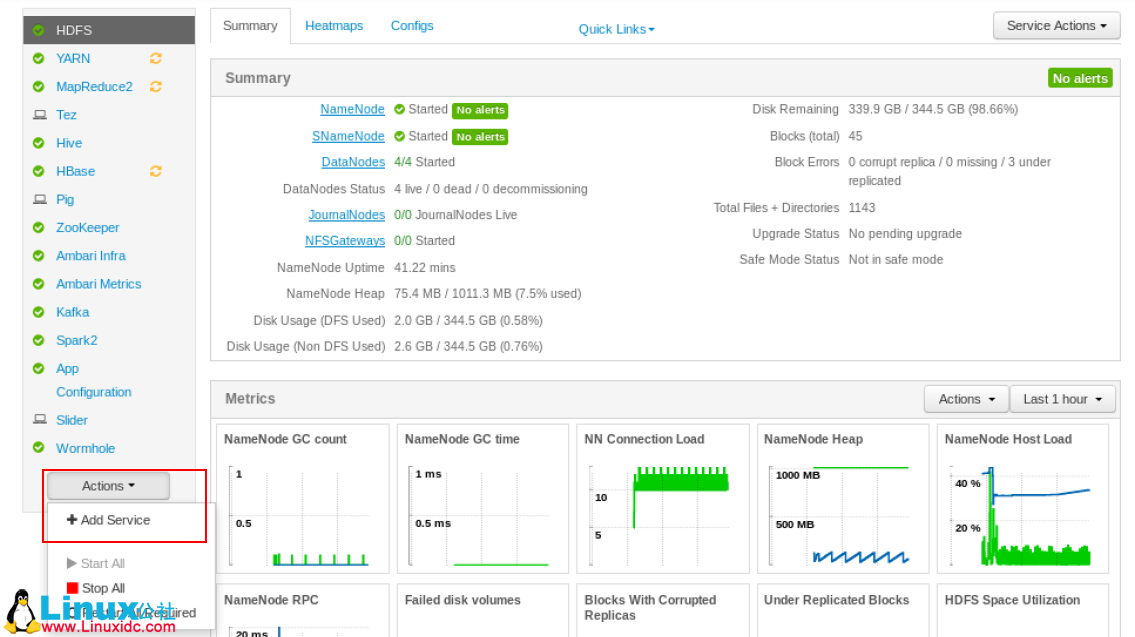Open the Service Actions dropdown
Viewport: 1135px width, 637px height.
(1056, 26)
